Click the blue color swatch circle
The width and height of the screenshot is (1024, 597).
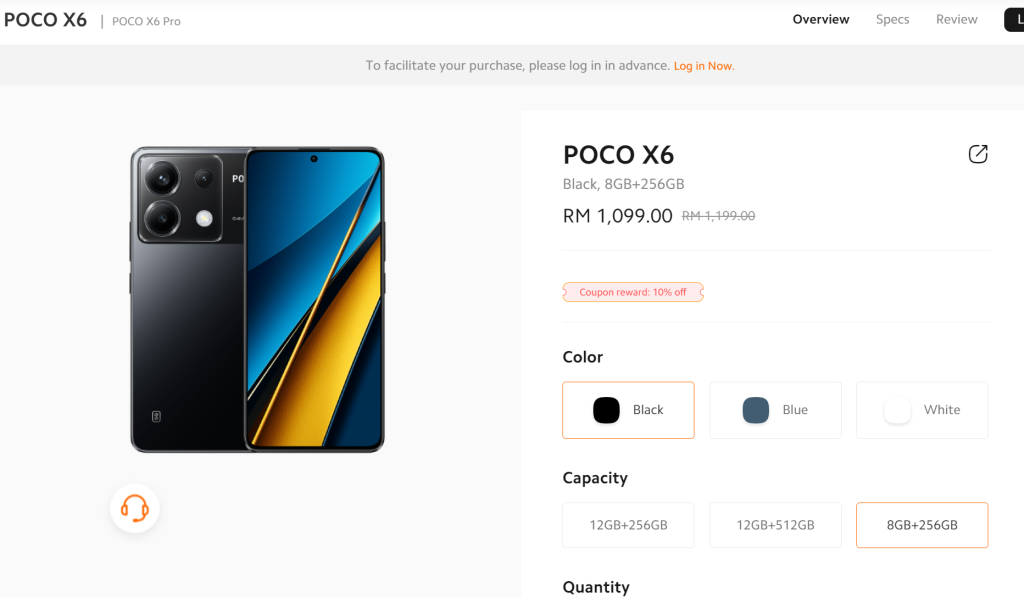[756, 410]
